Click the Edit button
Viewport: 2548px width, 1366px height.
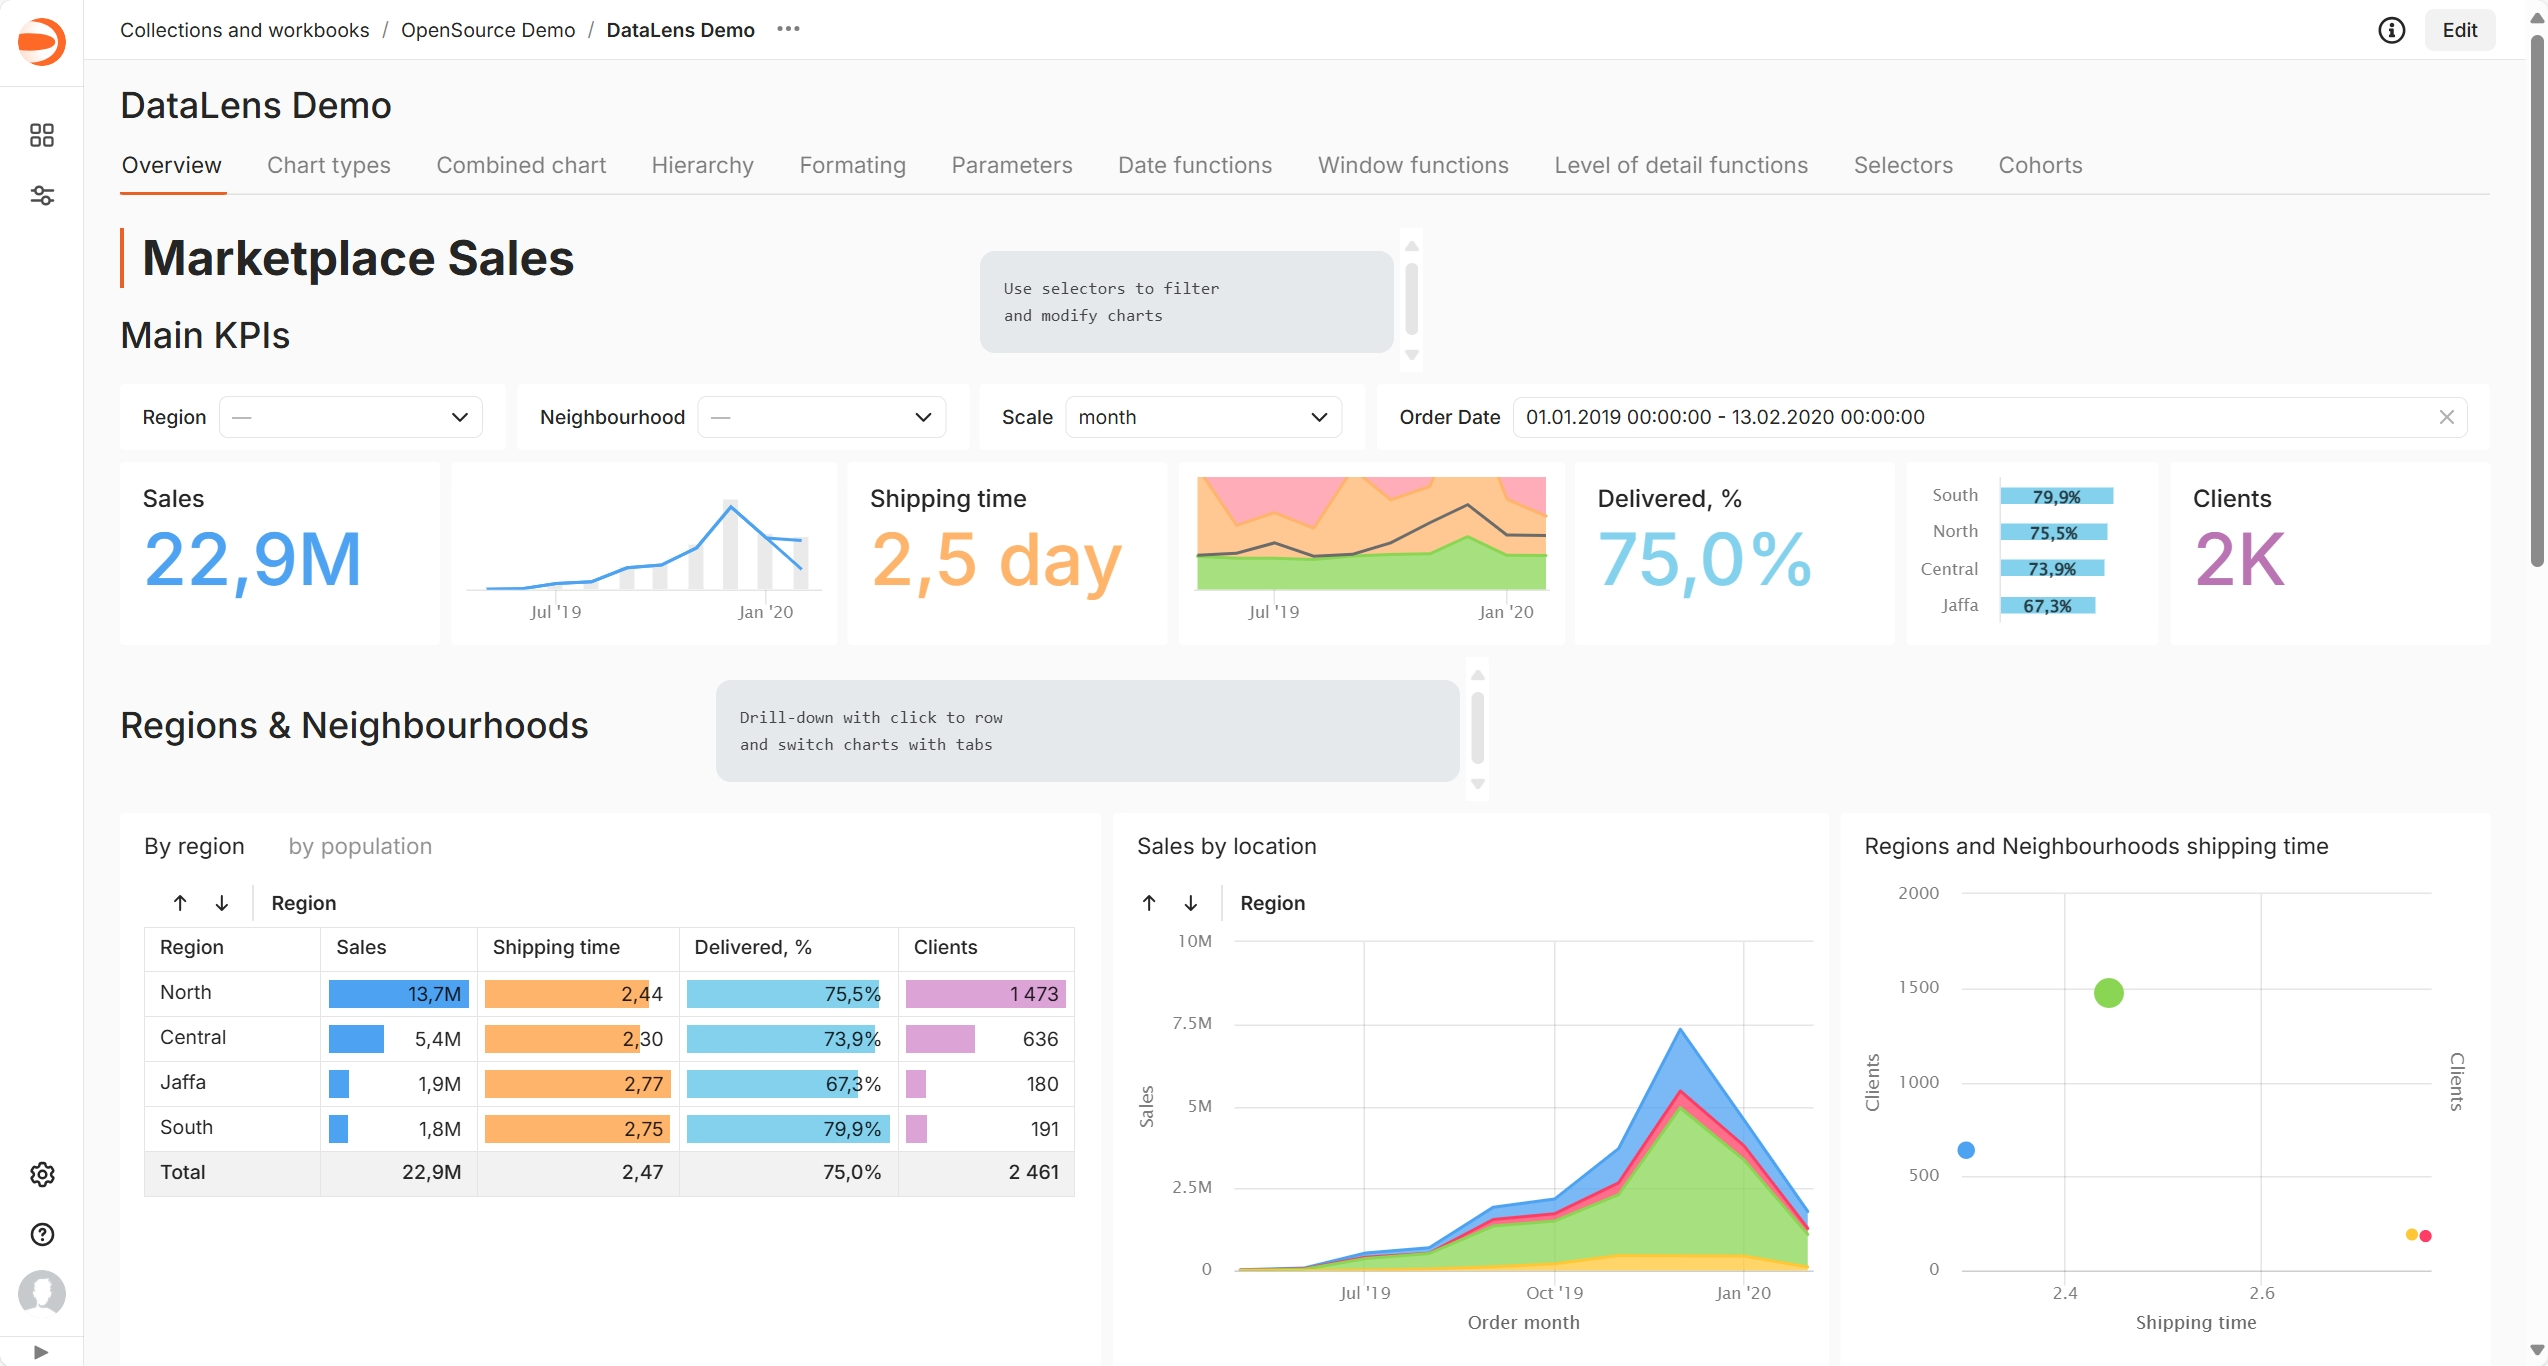pyautogui.click(x=2459, y=30)
